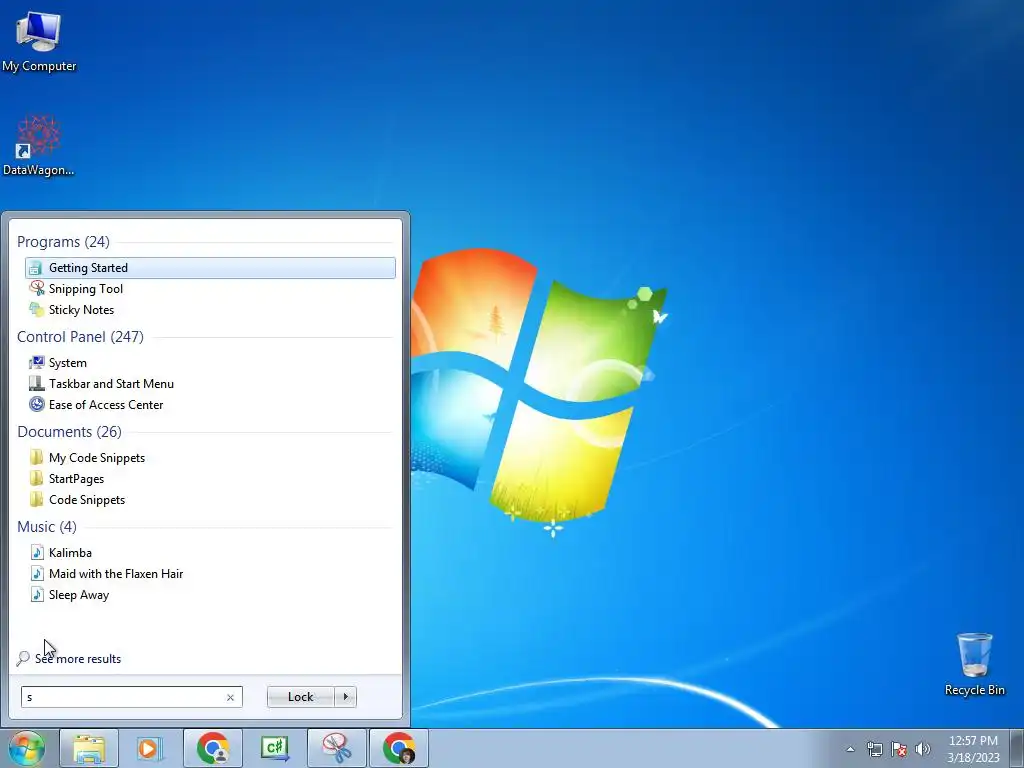Open Sticky Notes program result
Image resolution: width=1024 pixels, height=768 pixels.
click(x=210, y=310)
